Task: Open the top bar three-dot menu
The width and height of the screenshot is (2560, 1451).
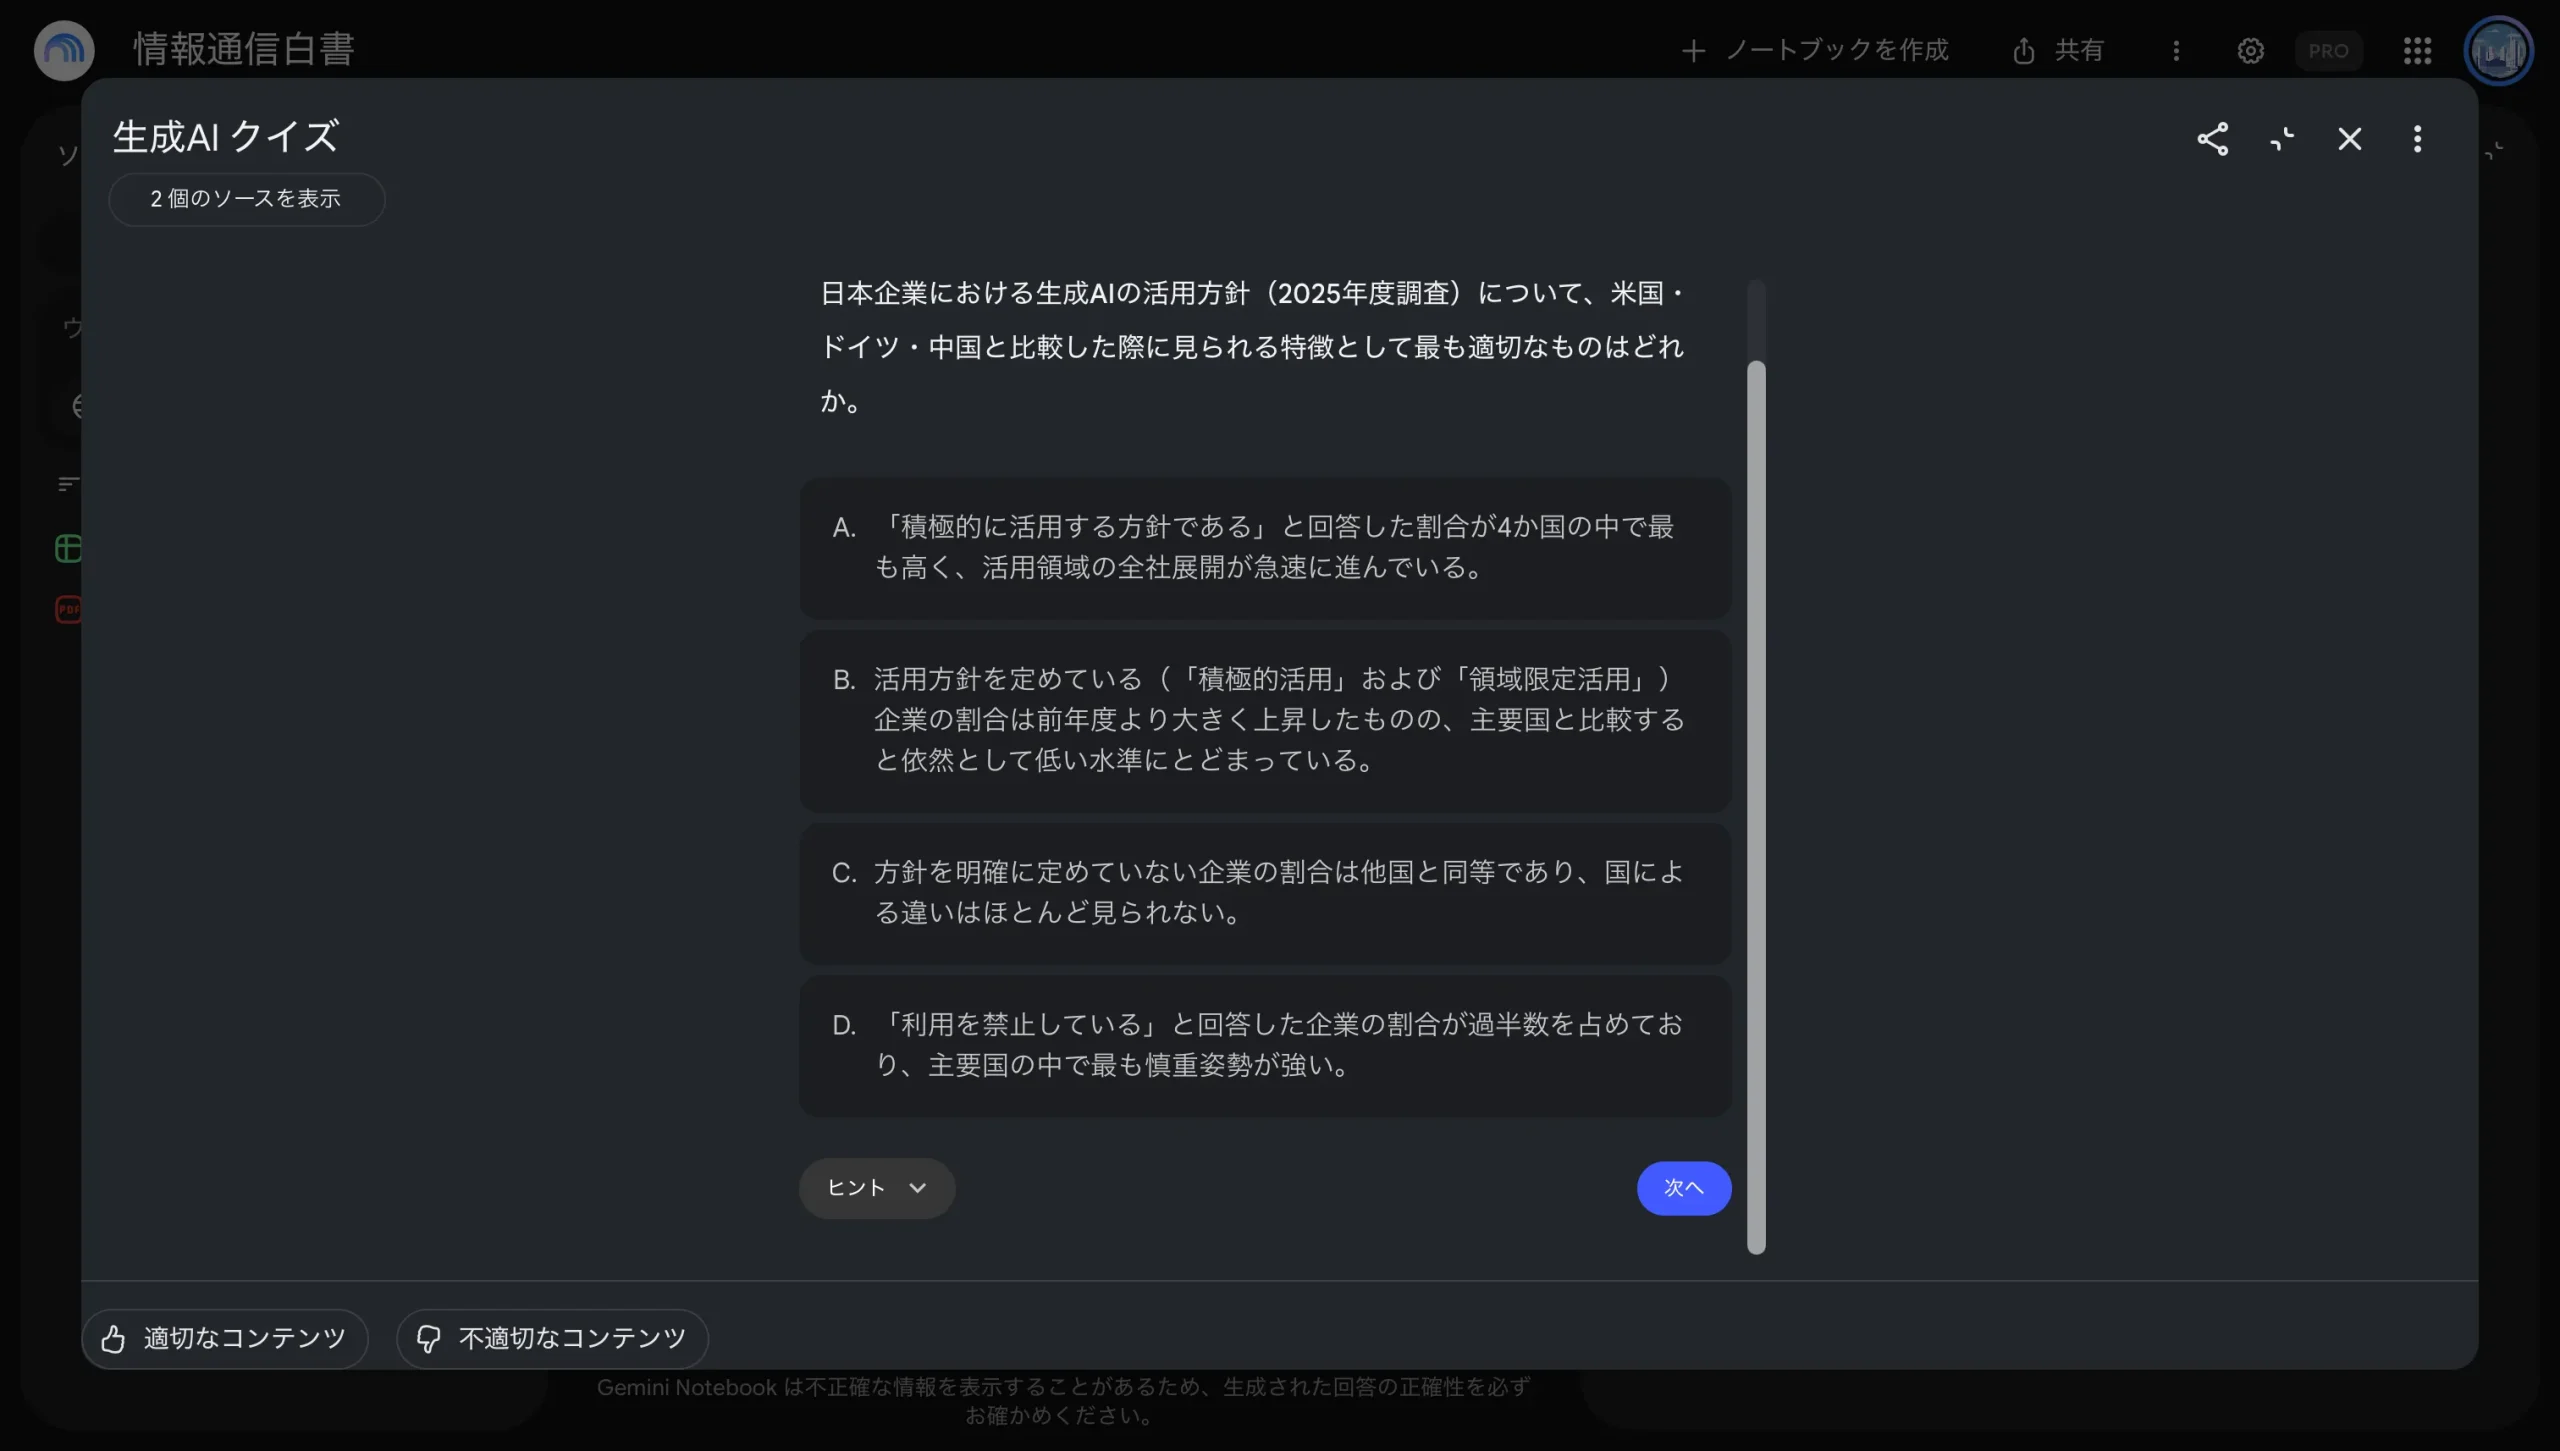Action: (x=2176, y=51)
